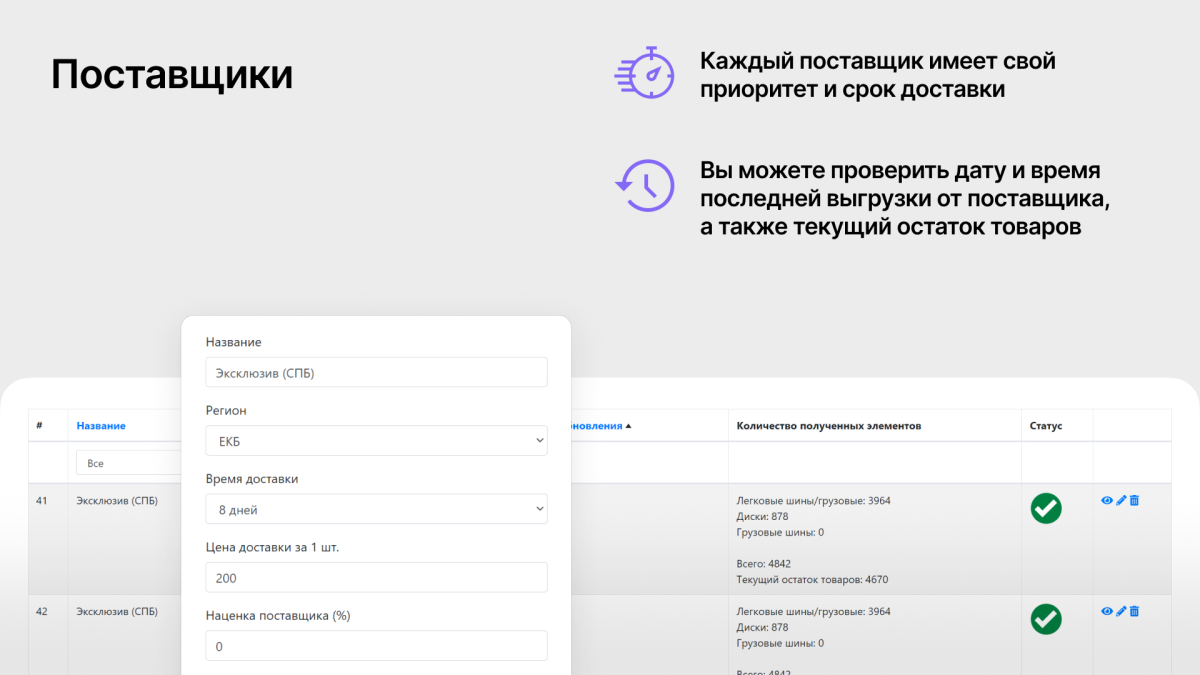Open the Регион dropdown showing ЕКБ
This screenshot has width=1200, height=675.
(x=376, y=440)
